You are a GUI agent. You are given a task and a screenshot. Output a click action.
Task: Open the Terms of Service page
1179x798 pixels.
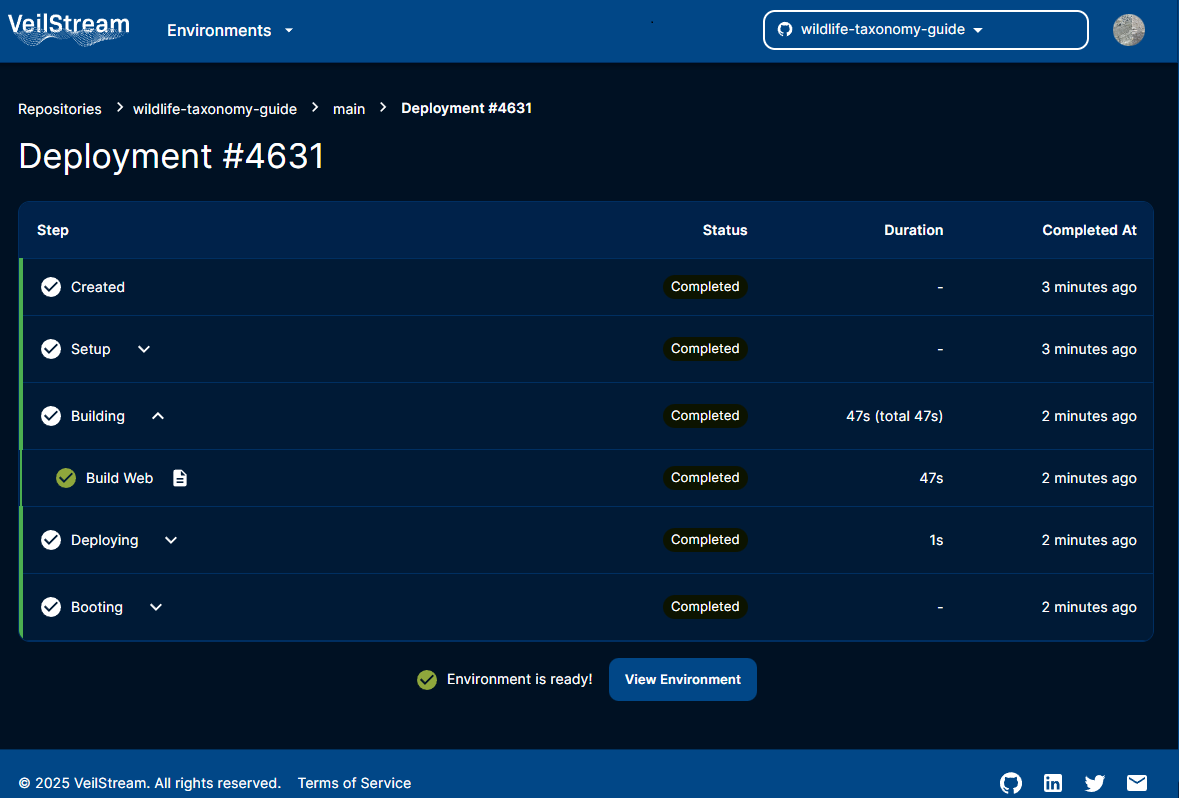354,783
